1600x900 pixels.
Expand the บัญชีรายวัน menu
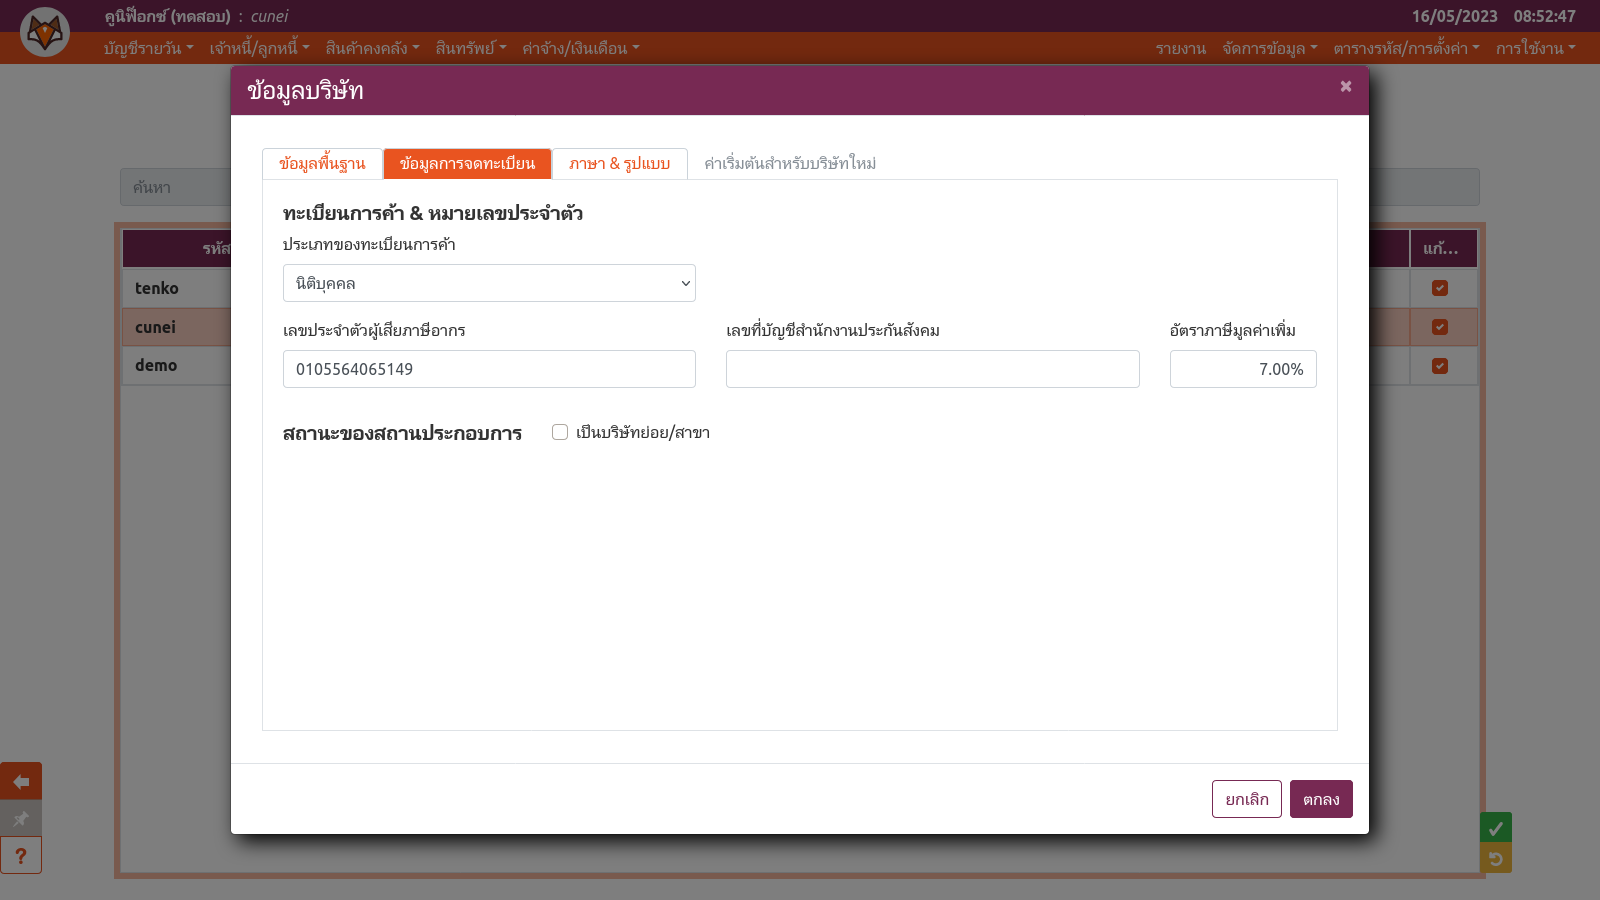click(x=148, y=48)
